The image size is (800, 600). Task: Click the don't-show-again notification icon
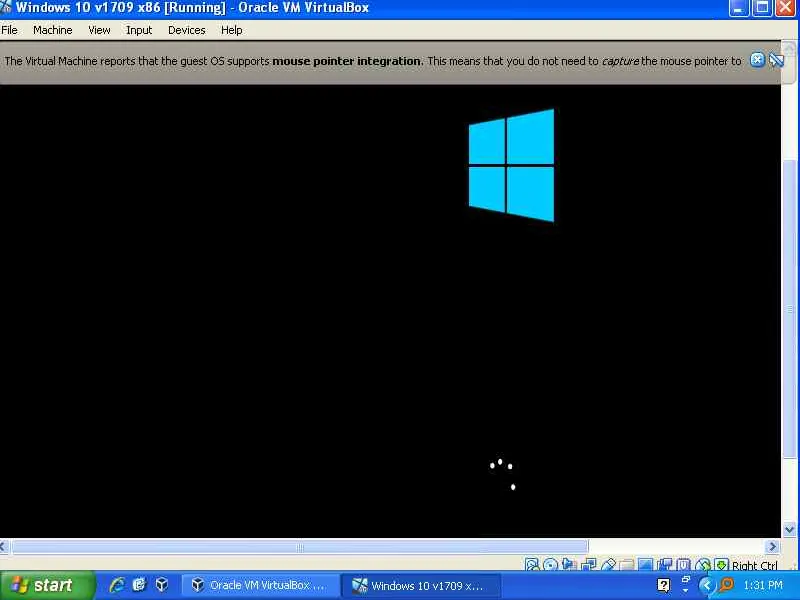(x=776, y=60)
